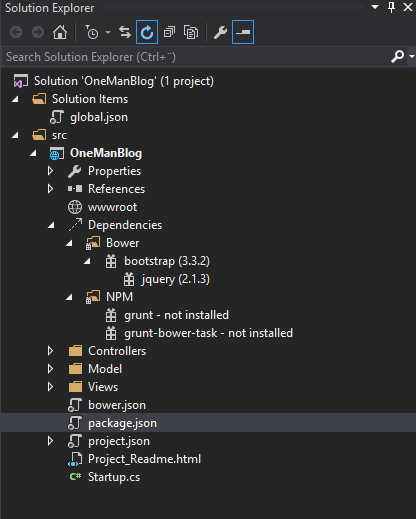
Task: Click the Dependencies arrow icon
Action: (x=75, y=225)
